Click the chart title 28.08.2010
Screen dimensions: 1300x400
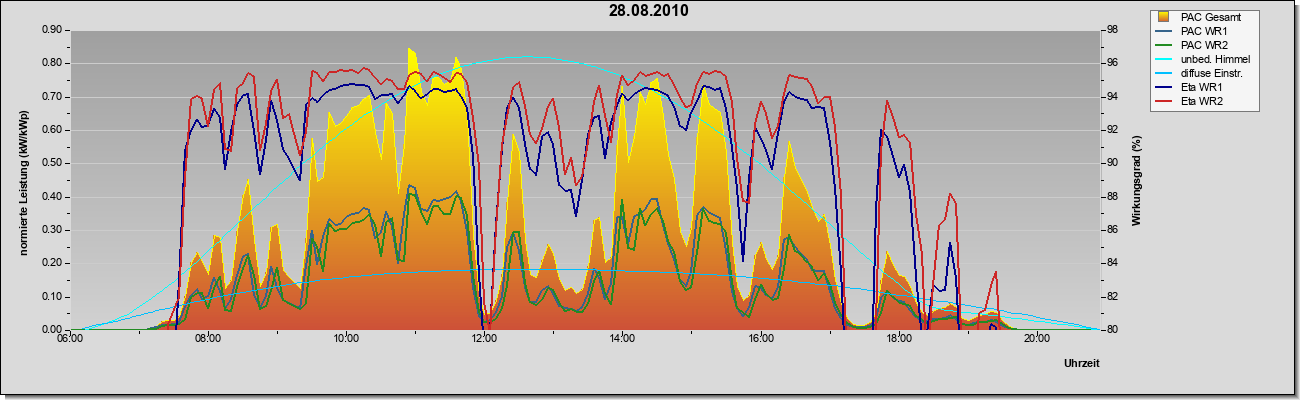[649, 11]
